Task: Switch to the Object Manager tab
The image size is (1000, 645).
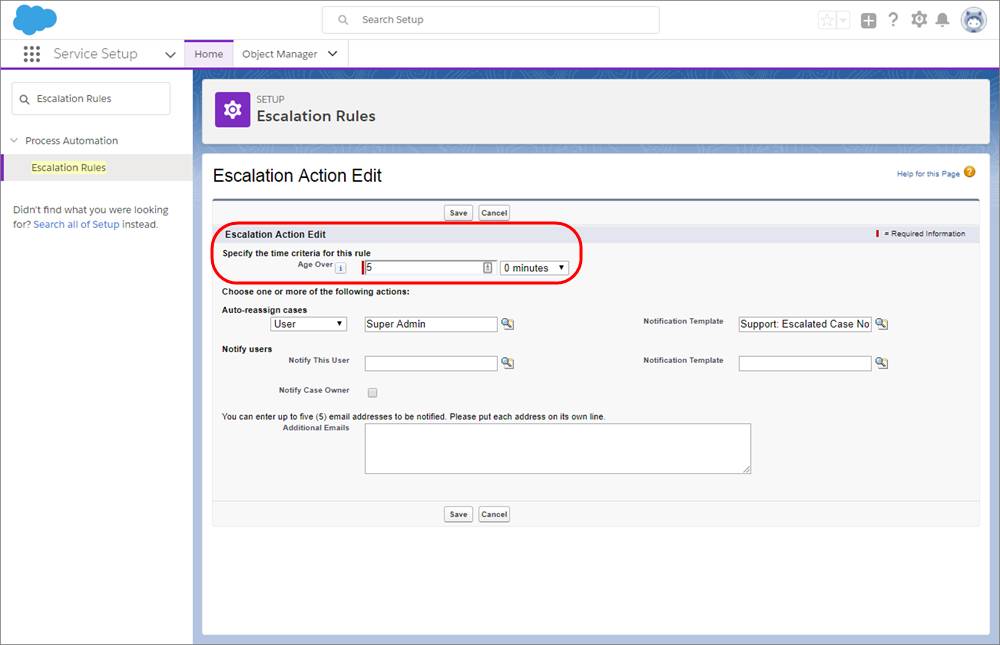Action: click(279, 54)
